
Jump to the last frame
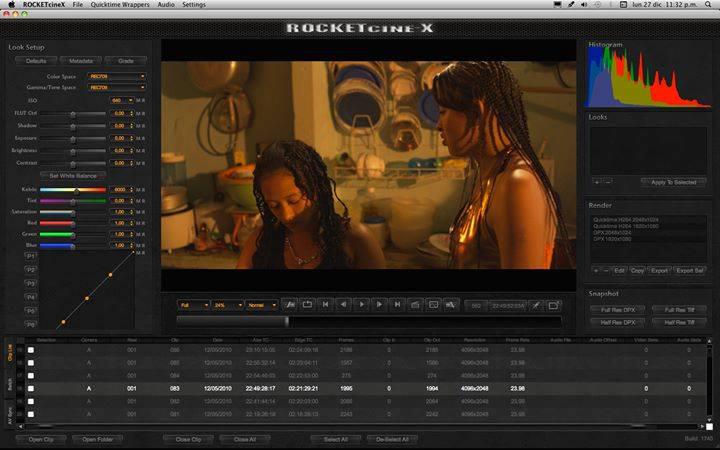coord(397,304)
